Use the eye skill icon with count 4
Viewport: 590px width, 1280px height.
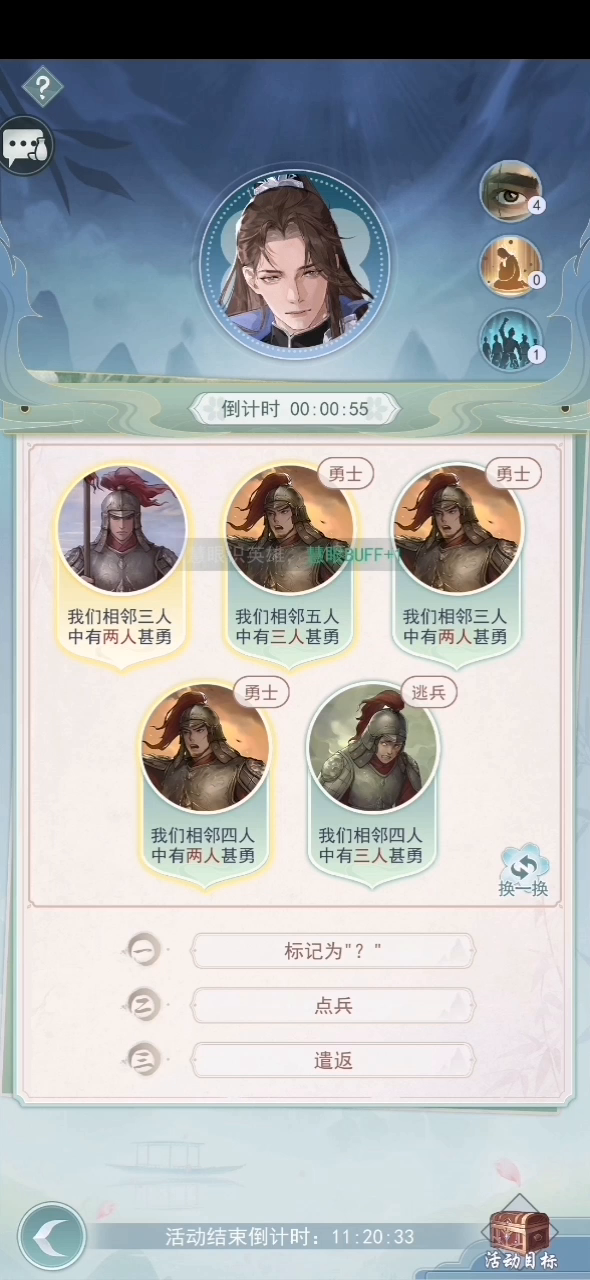coord(511,190)
